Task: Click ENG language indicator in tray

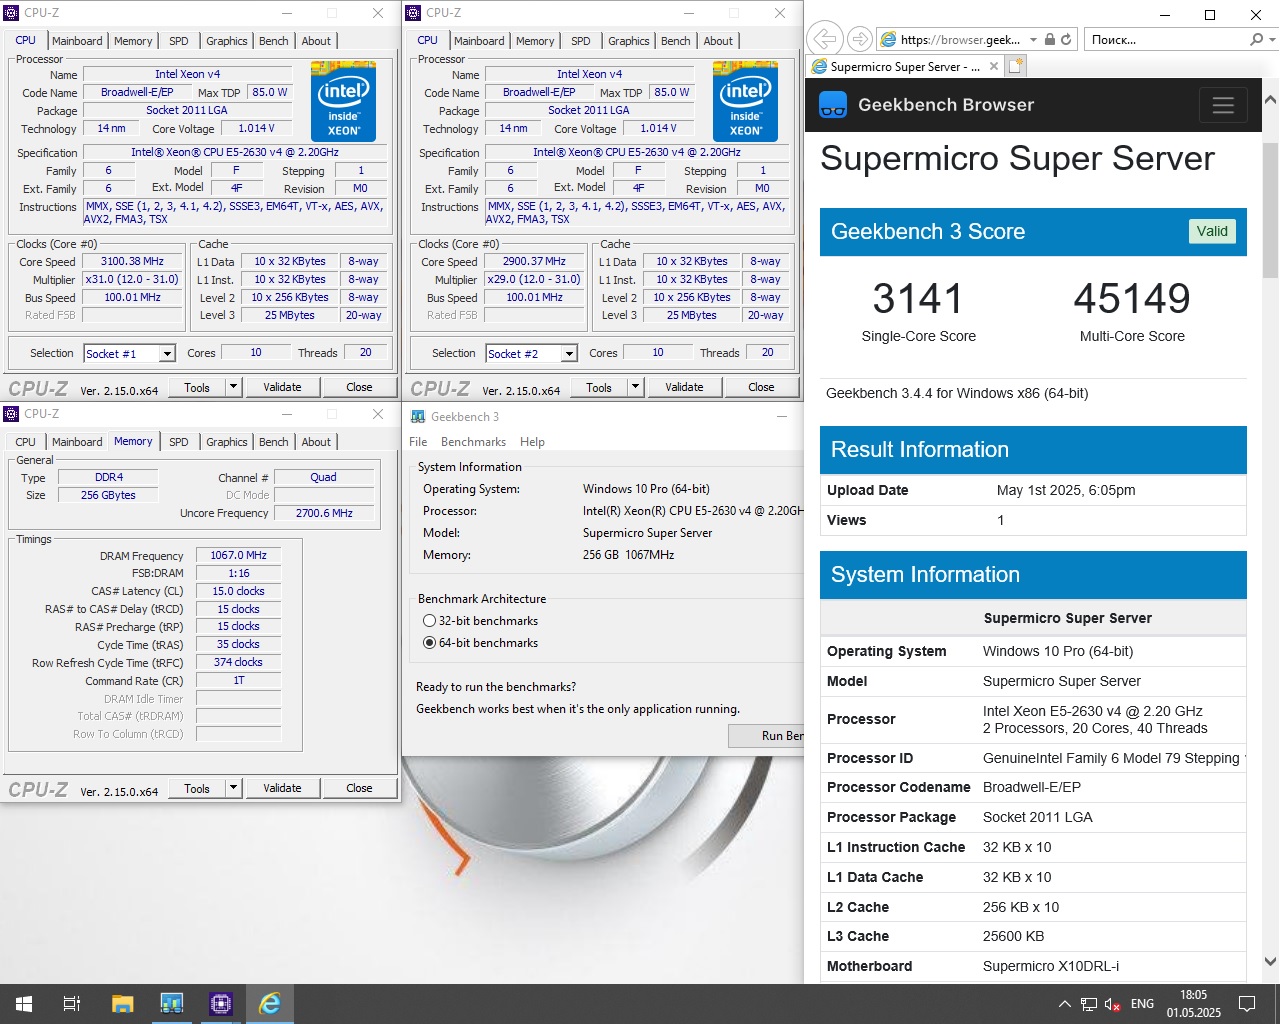Action: click(1142, 1004)
